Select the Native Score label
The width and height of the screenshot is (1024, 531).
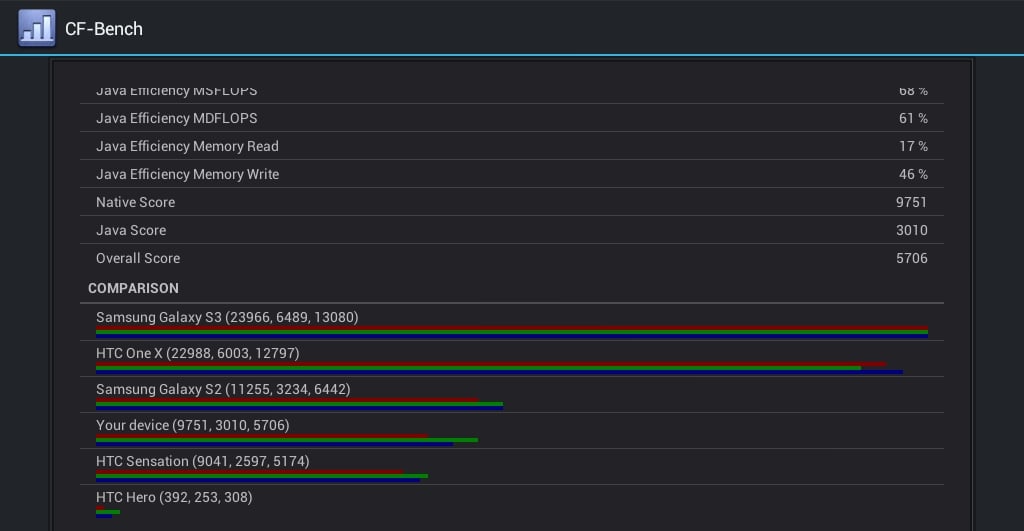coord(135,202)
